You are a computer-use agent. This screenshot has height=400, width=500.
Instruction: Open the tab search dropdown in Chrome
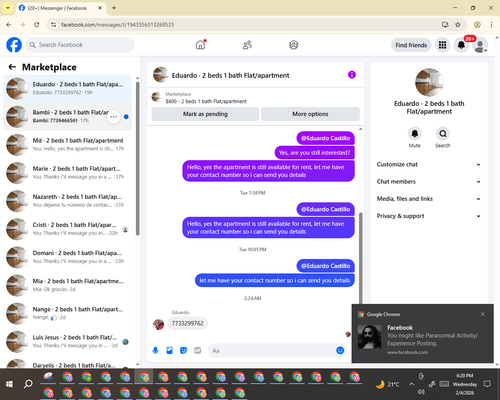pos(8,8)
